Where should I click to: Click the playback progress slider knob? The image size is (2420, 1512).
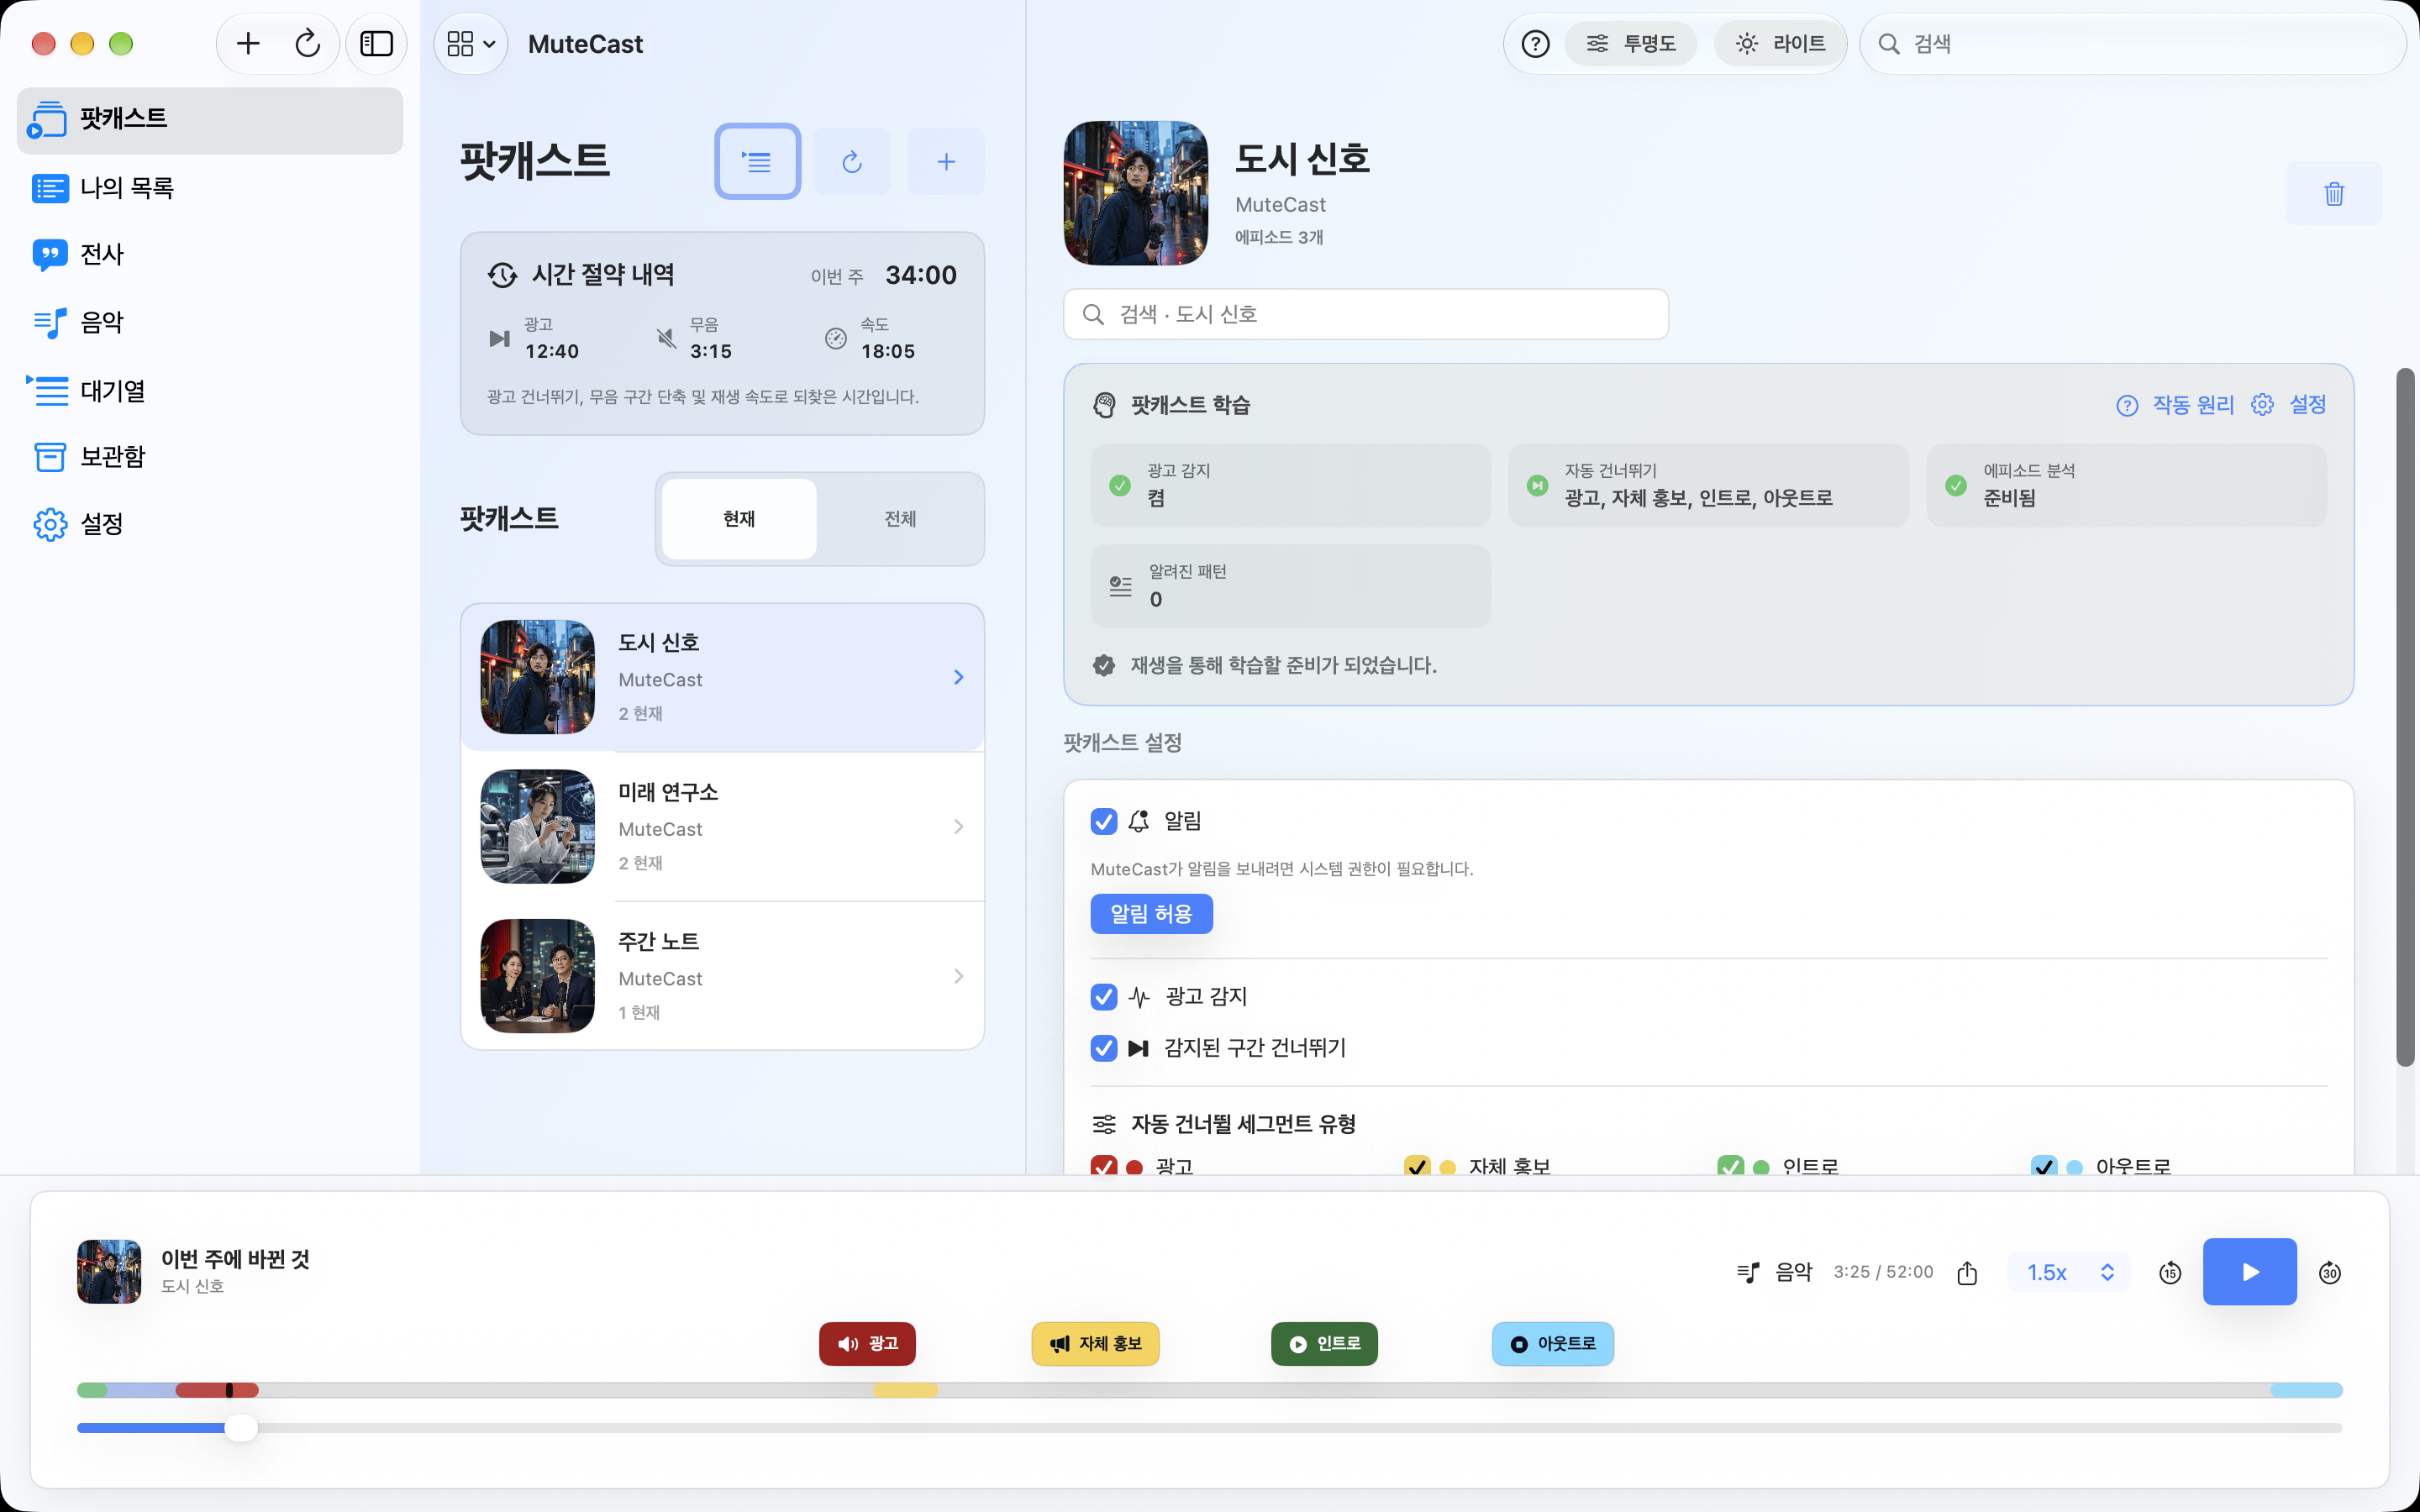click(x=240, y=1428)
